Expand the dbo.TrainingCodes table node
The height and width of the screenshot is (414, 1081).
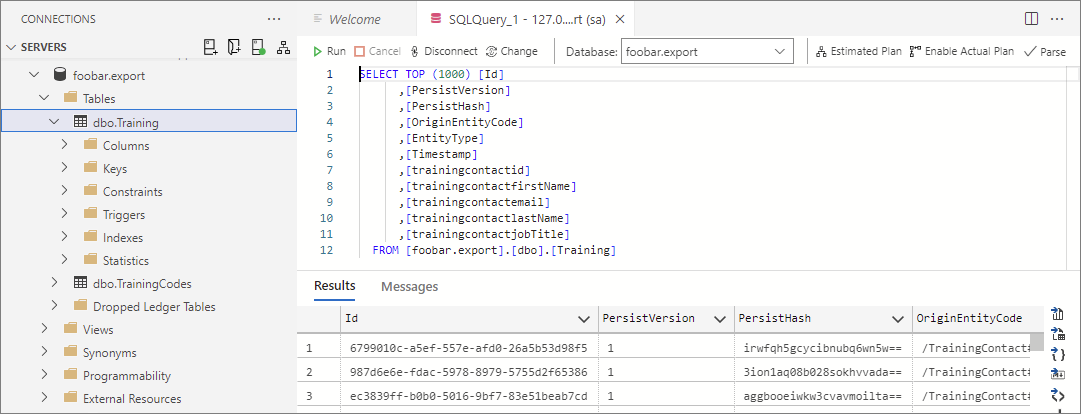[55, 283]
